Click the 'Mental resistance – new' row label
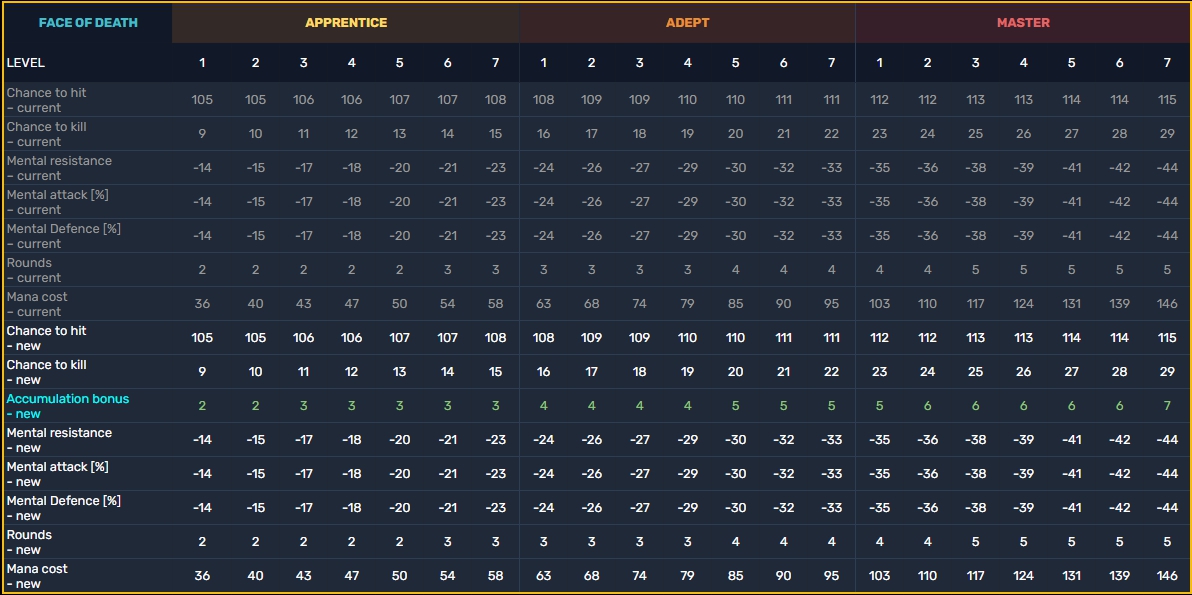 [x=59, y=440]
